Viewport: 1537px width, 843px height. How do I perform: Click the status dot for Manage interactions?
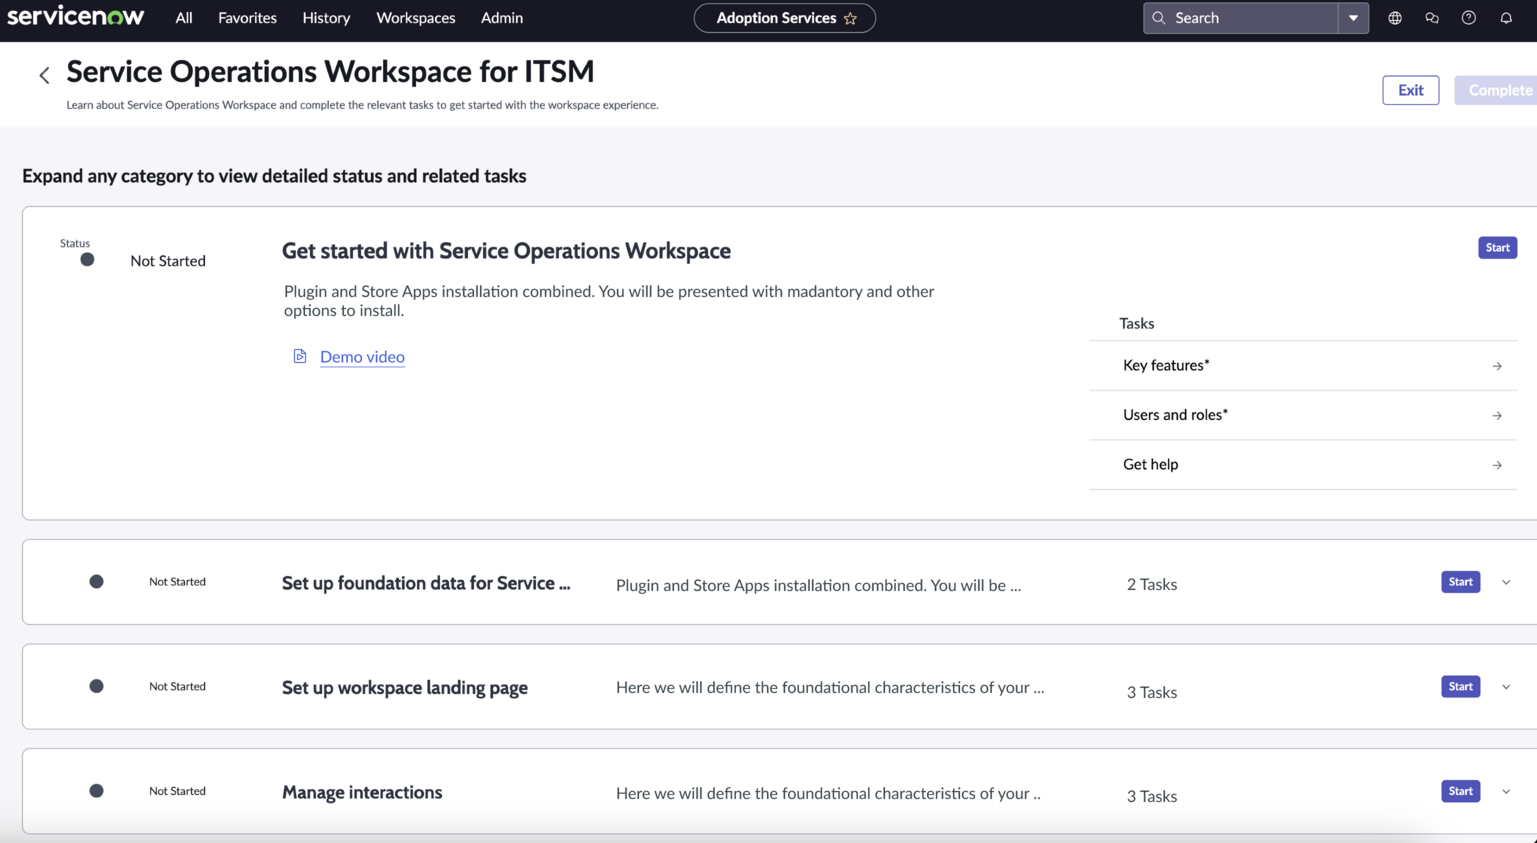(96, 791)
